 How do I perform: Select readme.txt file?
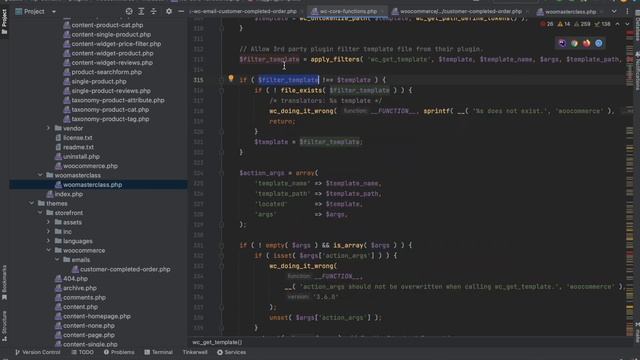[x=78, y=147]
